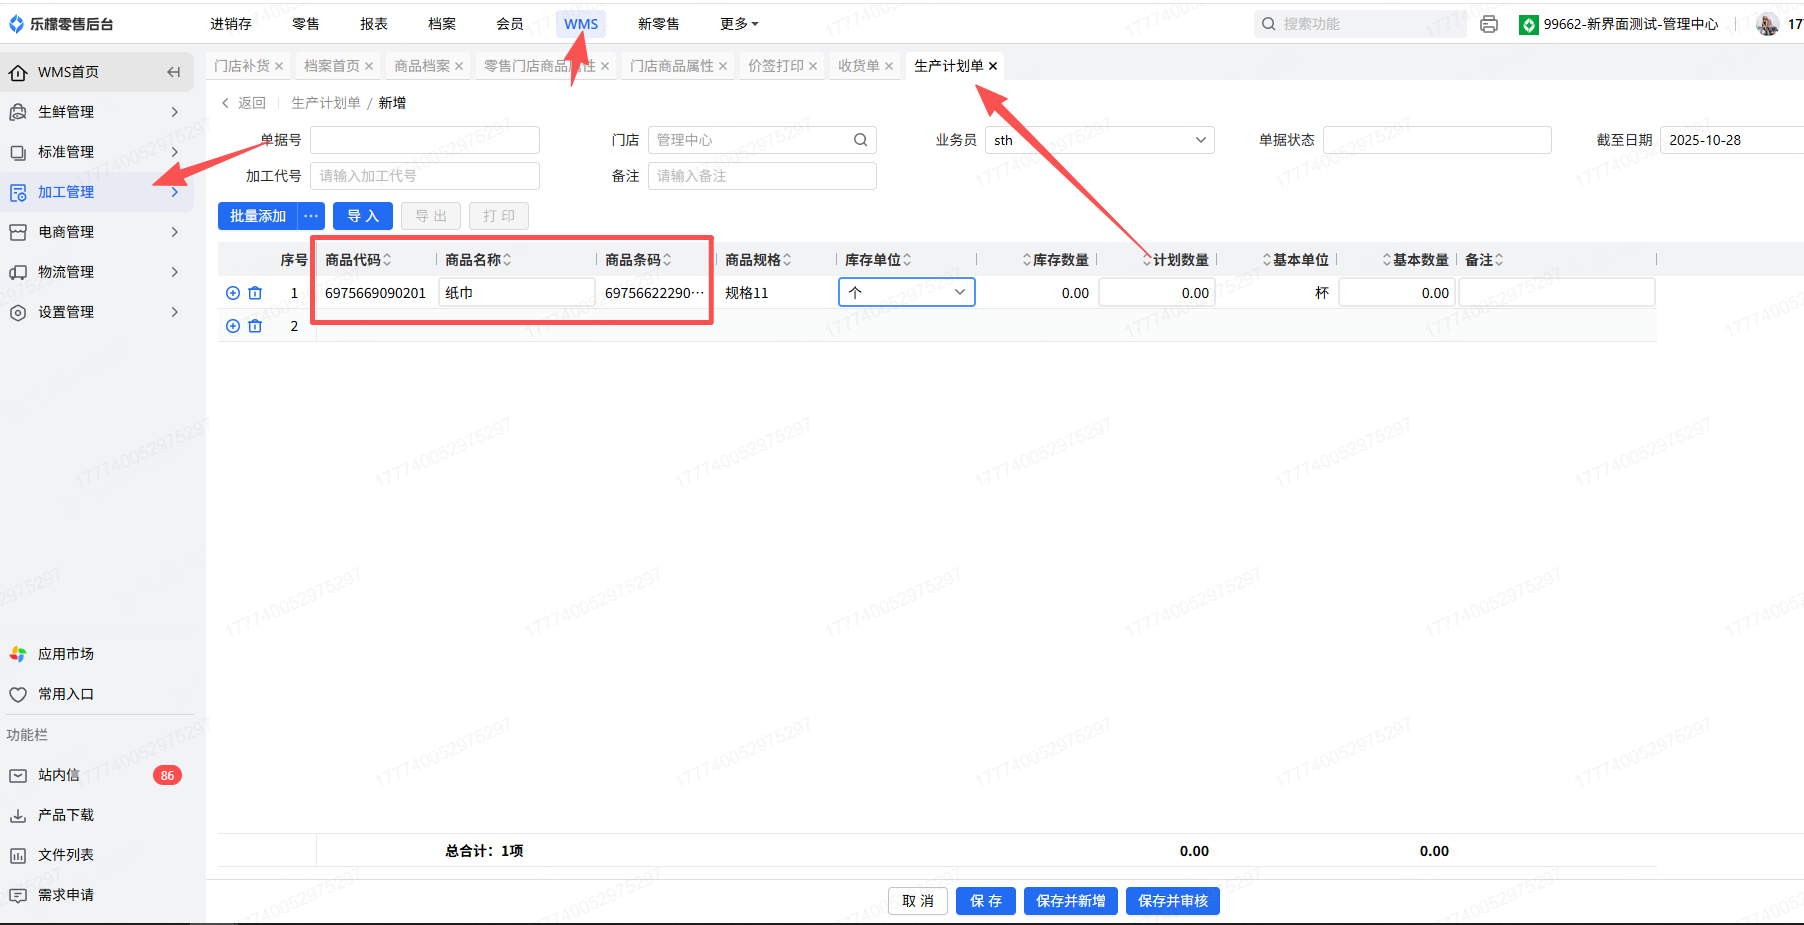Open the 库存单位 dropdown in row 1
Viewport: 1804px width, 925px height.
click(x=907, y=292)
